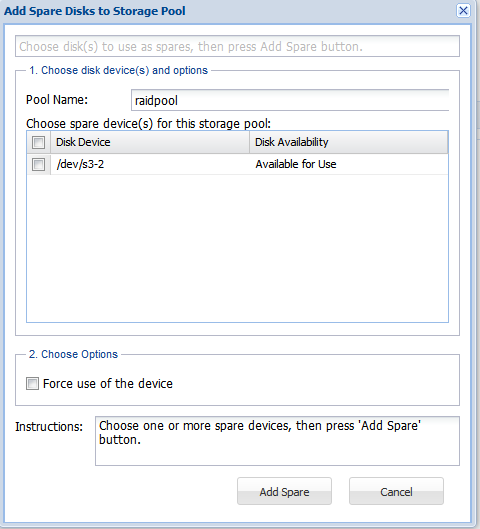The image size is (480, 529).
Task: Click the Choose disk device(s) and options heading
Action: pos(118,70)
